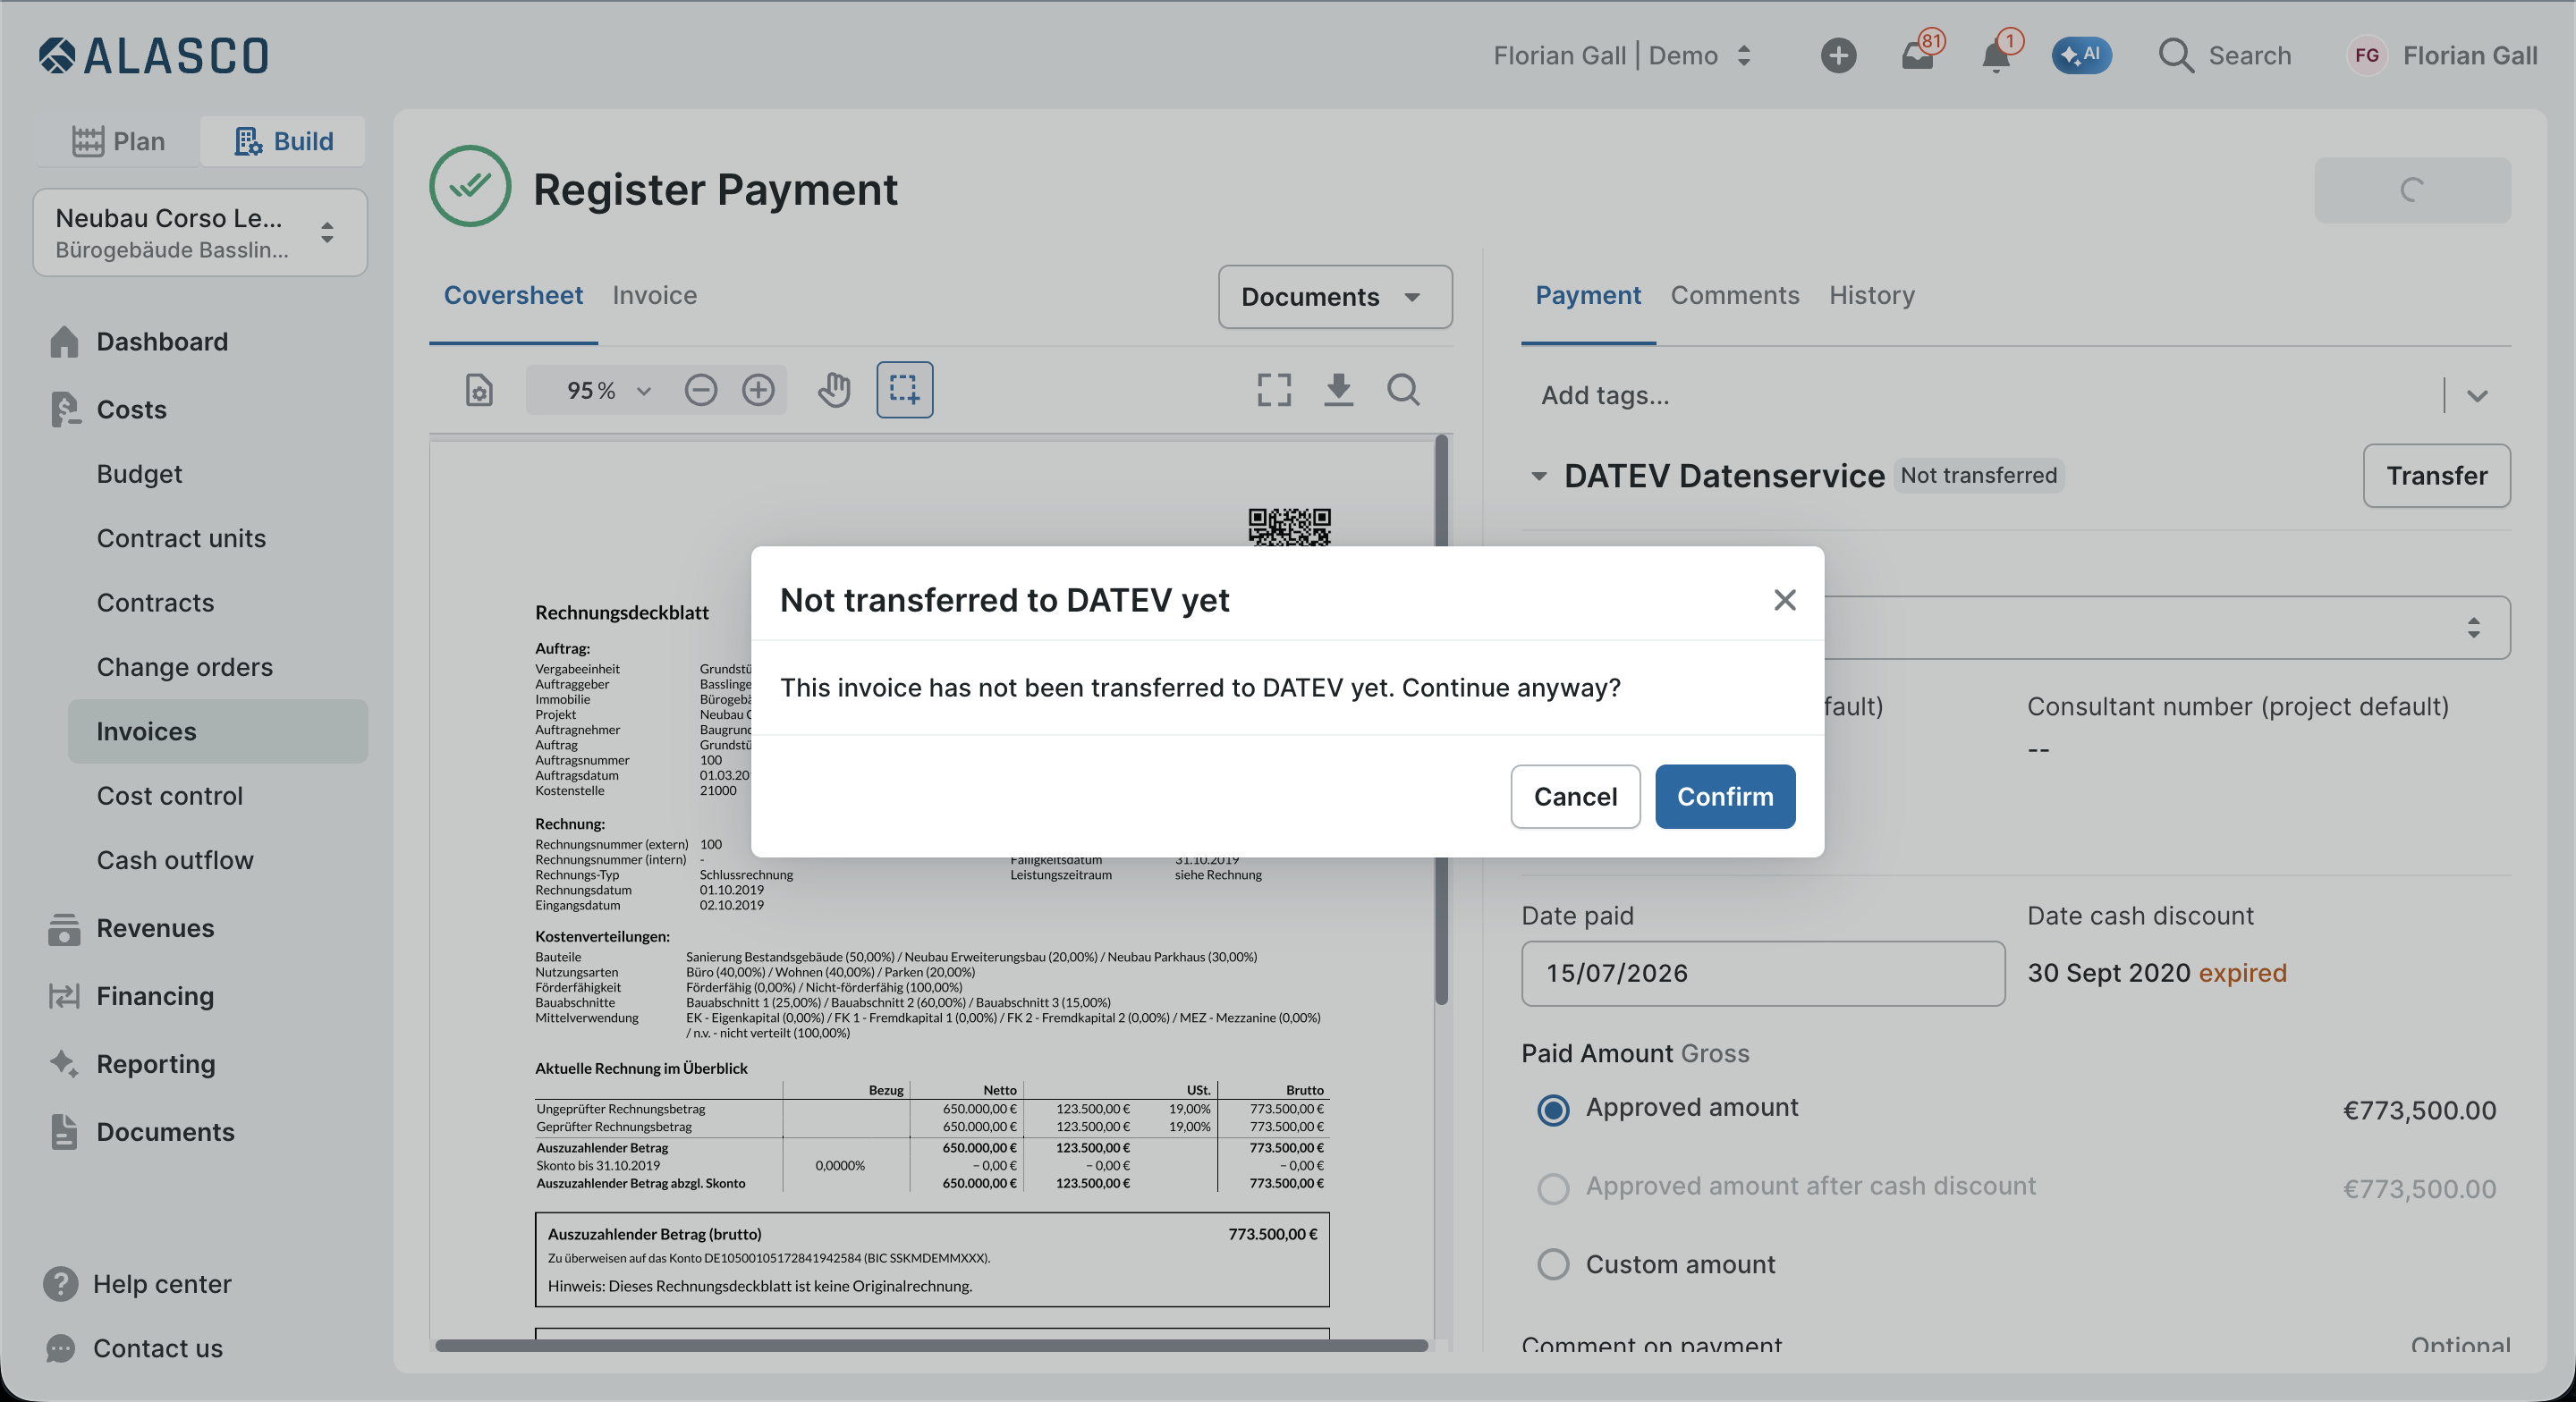The width and height of the screenshot is (2576, 1402).
Task: Click the Add tags input field
Action: pos(1980,395)
